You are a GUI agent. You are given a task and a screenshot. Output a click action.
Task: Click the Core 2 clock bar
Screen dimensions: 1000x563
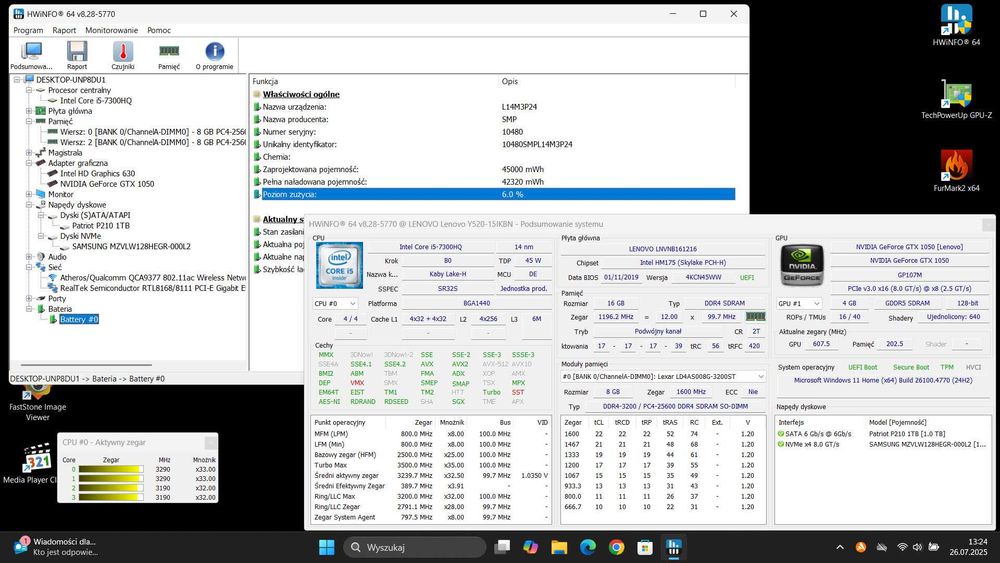coord(110,488)
